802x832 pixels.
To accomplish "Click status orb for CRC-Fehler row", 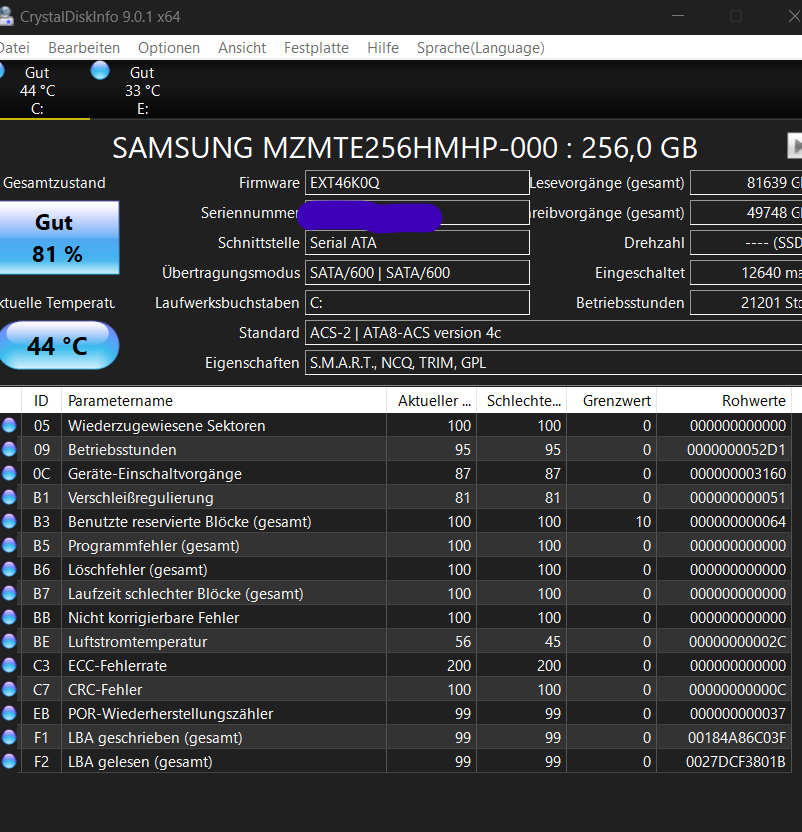I will click(9, 689).
